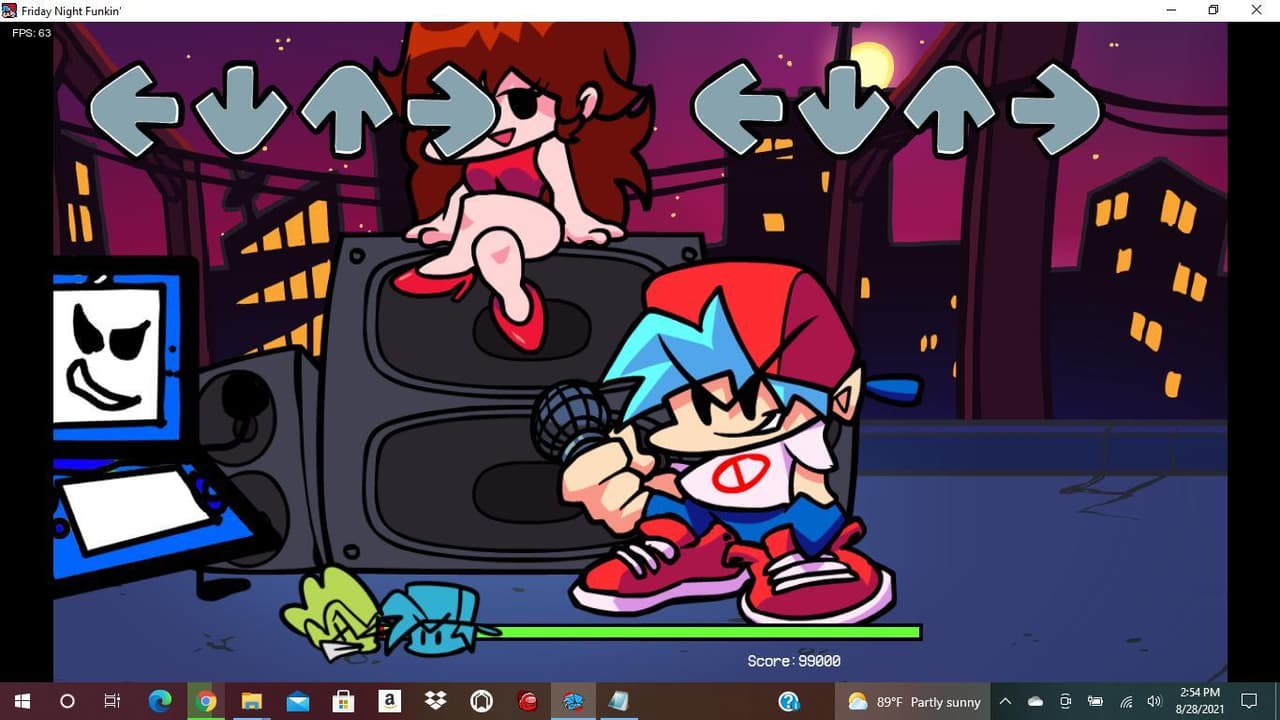Open the clock showing 2:54 PM
1280x720 pixels.
[x=1199, y=701]
